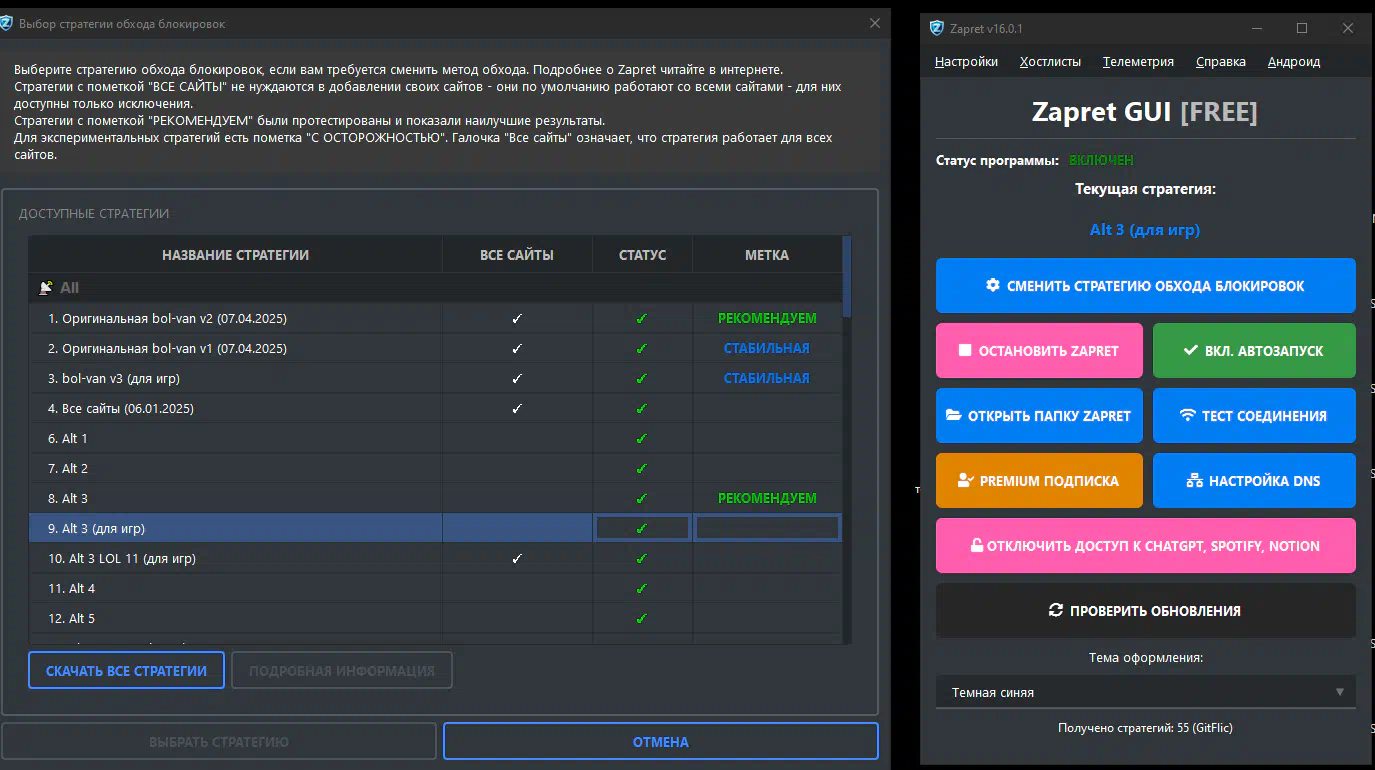The height and width of the screenshot is (770, 1375).
Task: Open the Телеметрия menu
Action: pos(1138,61)
